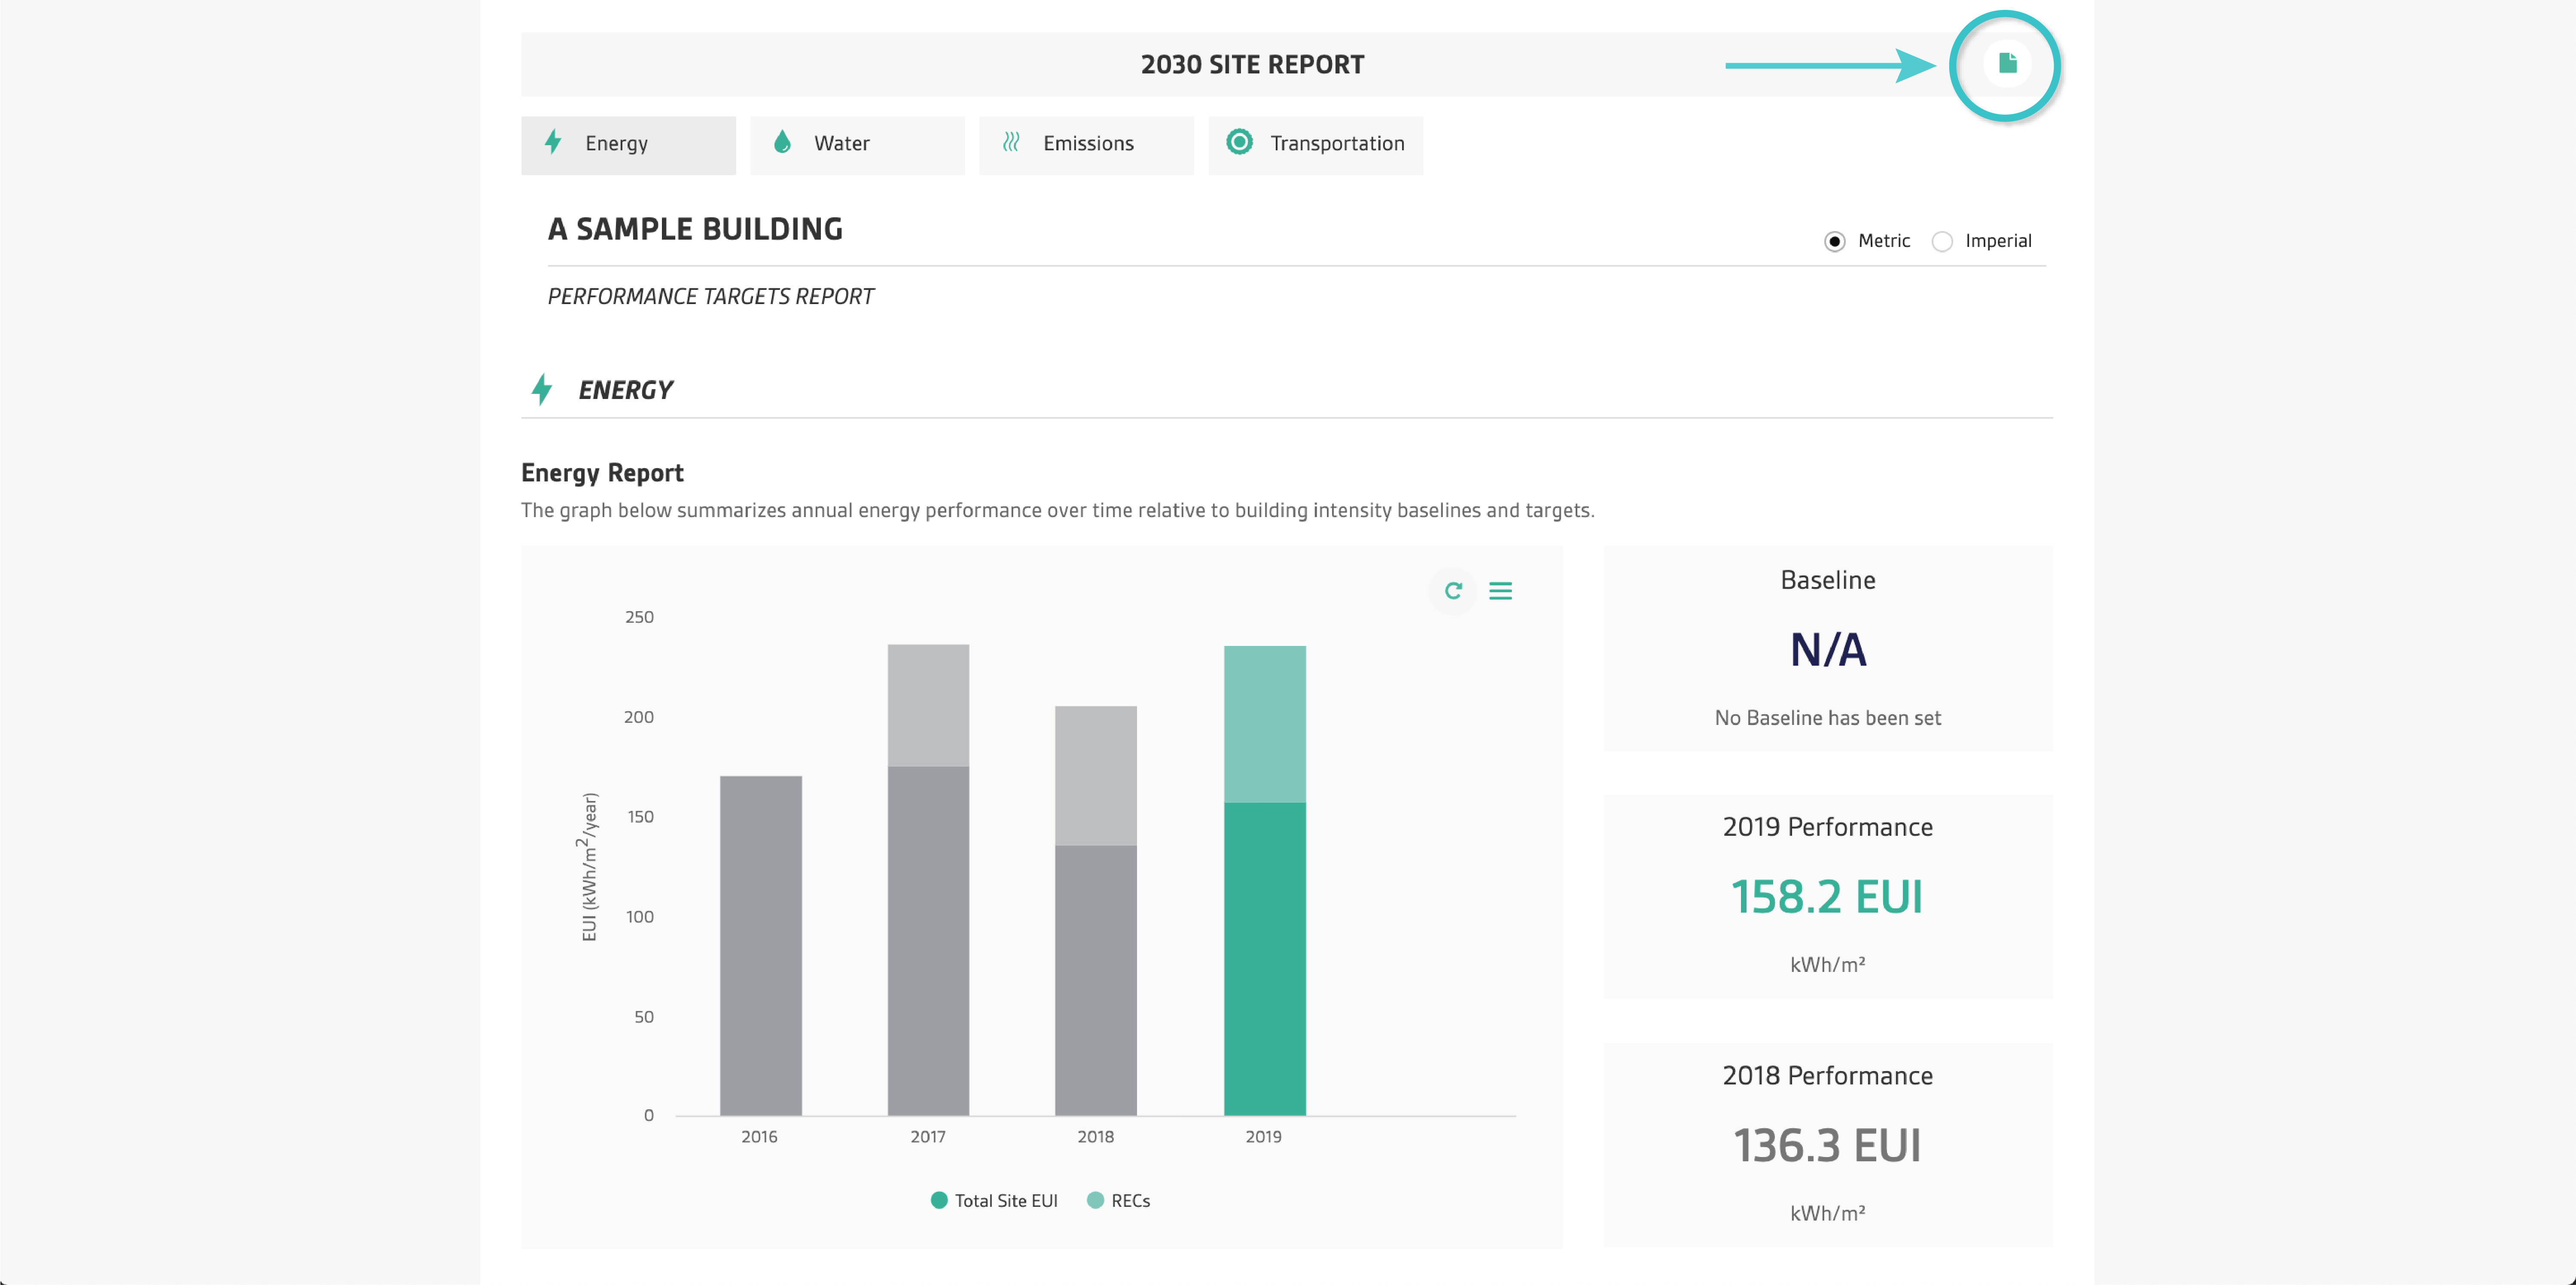This screenshot has width=2576, height=1285.
Task: Click the light gray 2018 RECs bar segment
Action: (x=1096, y=776)
